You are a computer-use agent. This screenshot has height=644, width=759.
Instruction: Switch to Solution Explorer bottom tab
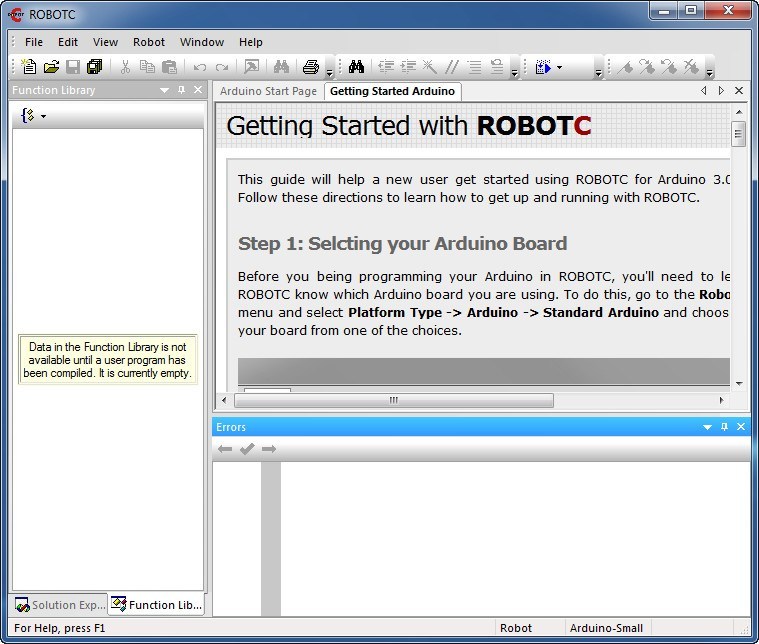pyautogui.click(x=59, y=605)
